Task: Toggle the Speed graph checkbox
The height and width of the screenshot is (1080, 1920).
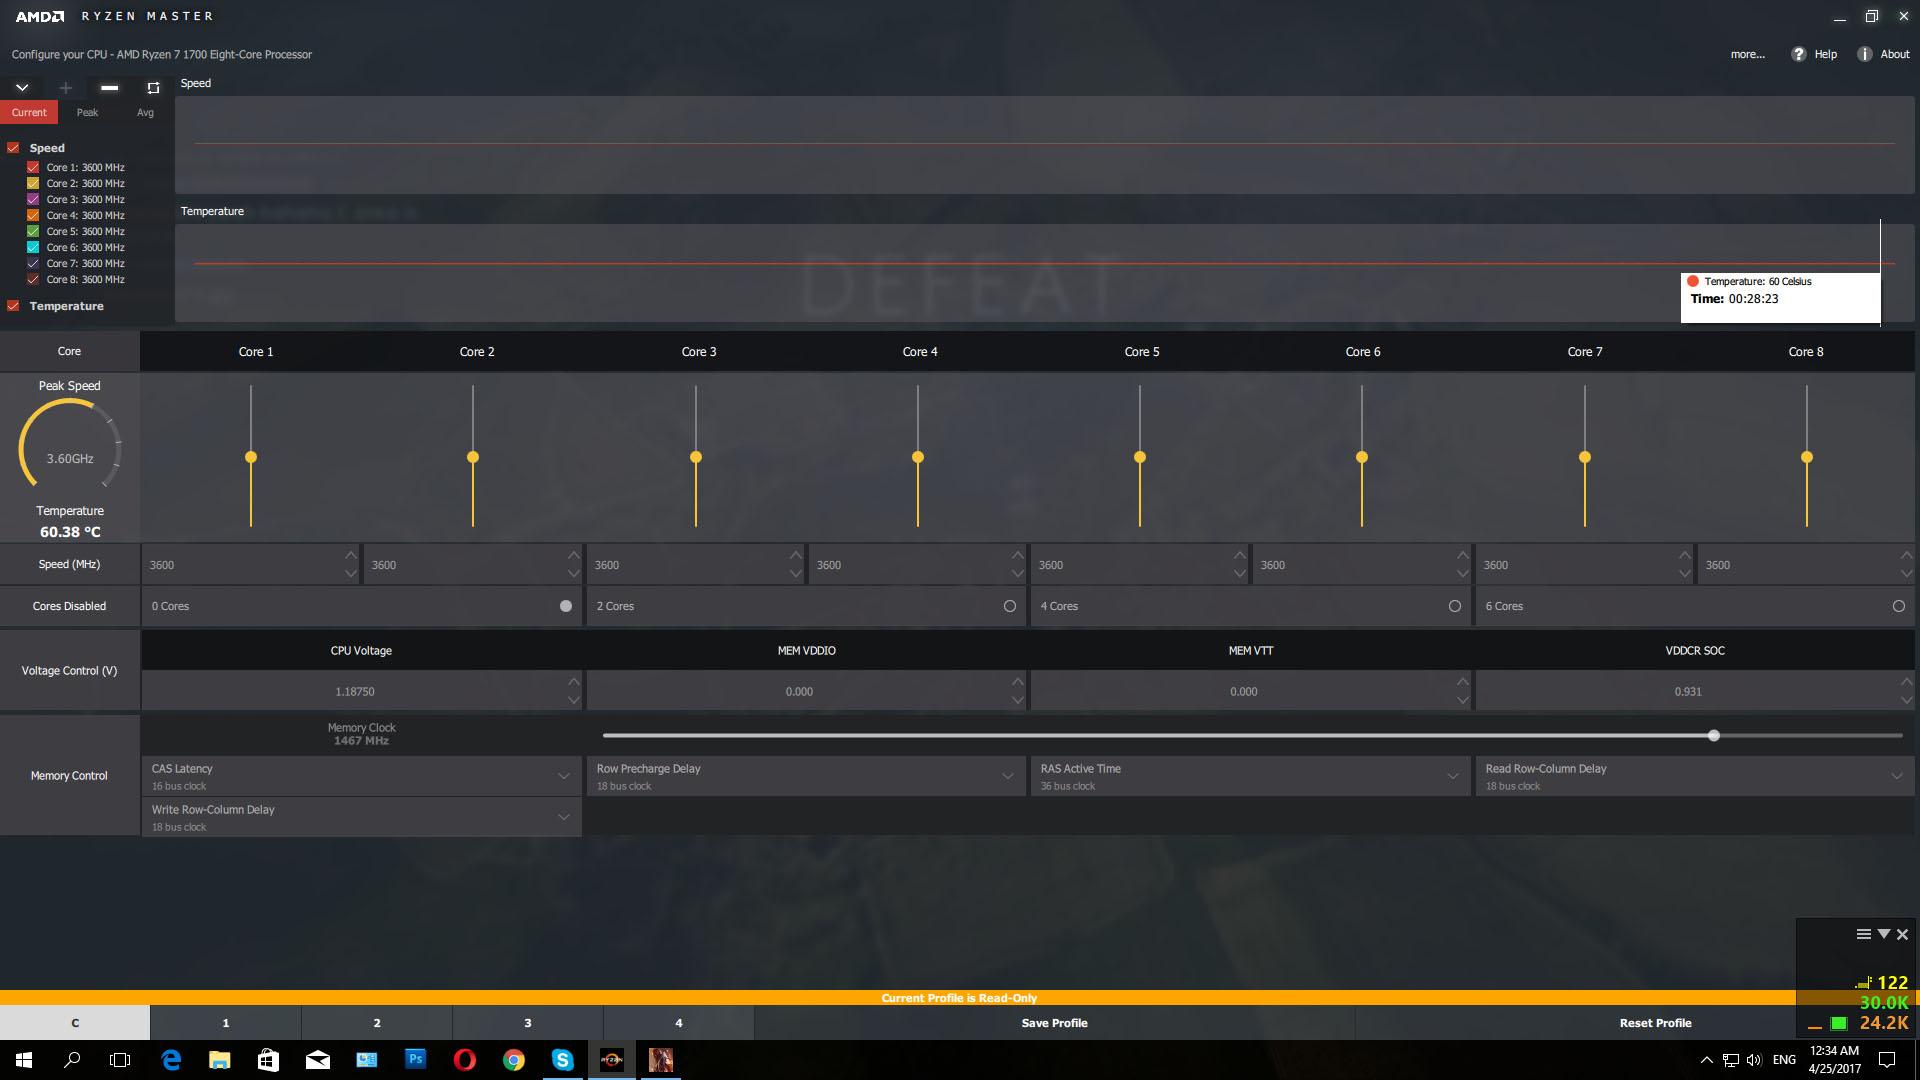Action: pyautogui.click(x=13, y=148)
